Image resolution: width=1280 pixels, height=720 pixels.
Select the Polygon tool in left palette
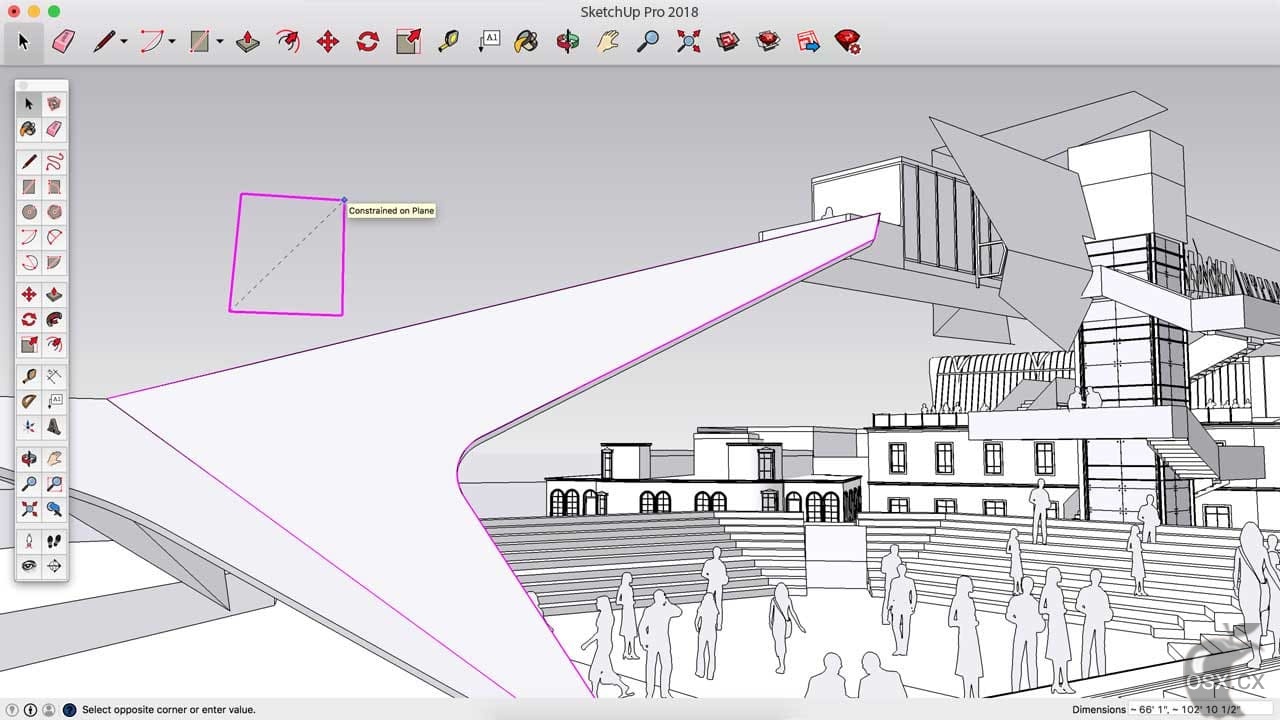point(54,212)
